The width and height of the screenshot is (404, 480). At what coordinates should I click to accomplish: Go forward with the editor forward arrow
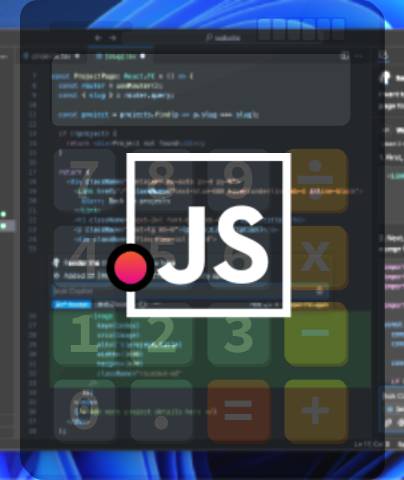tap(113, 38)
